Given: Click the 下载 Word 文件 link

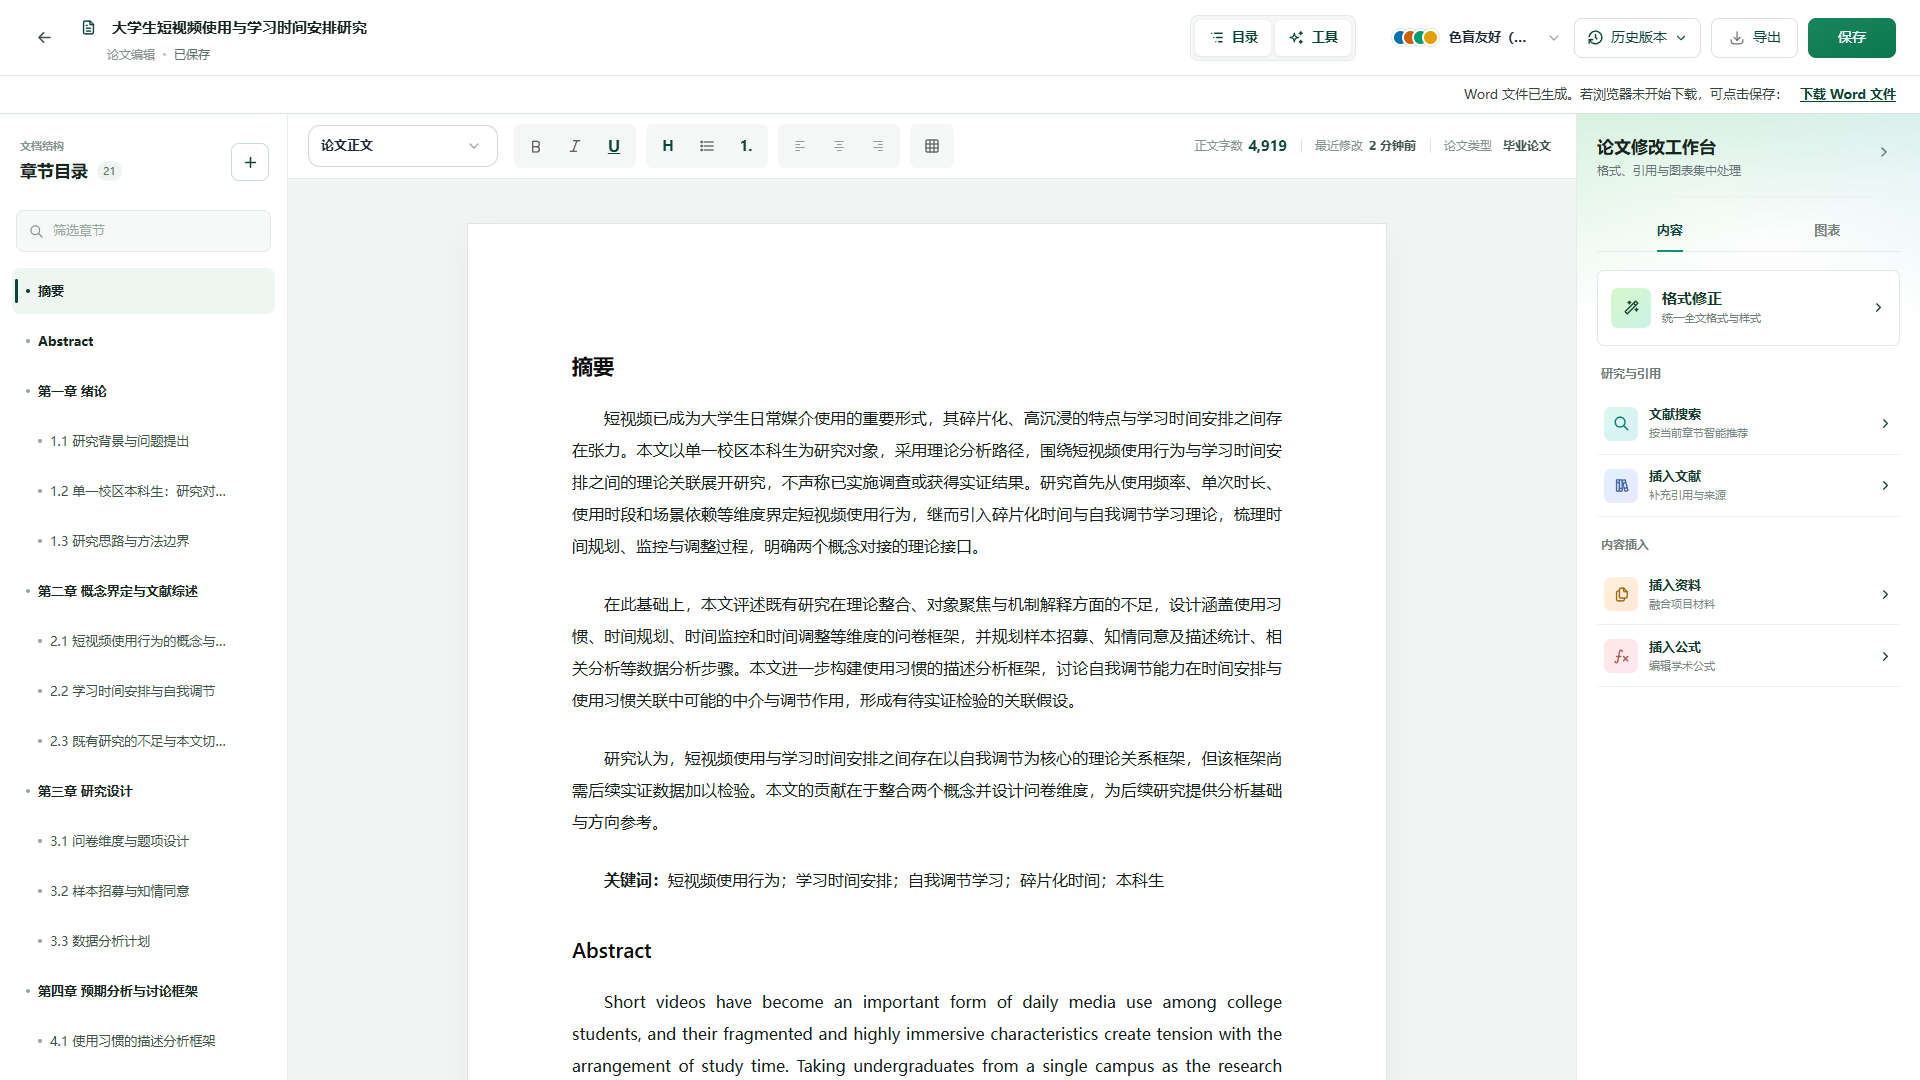Looking at the screenshot, I should tap(1848, 94).
